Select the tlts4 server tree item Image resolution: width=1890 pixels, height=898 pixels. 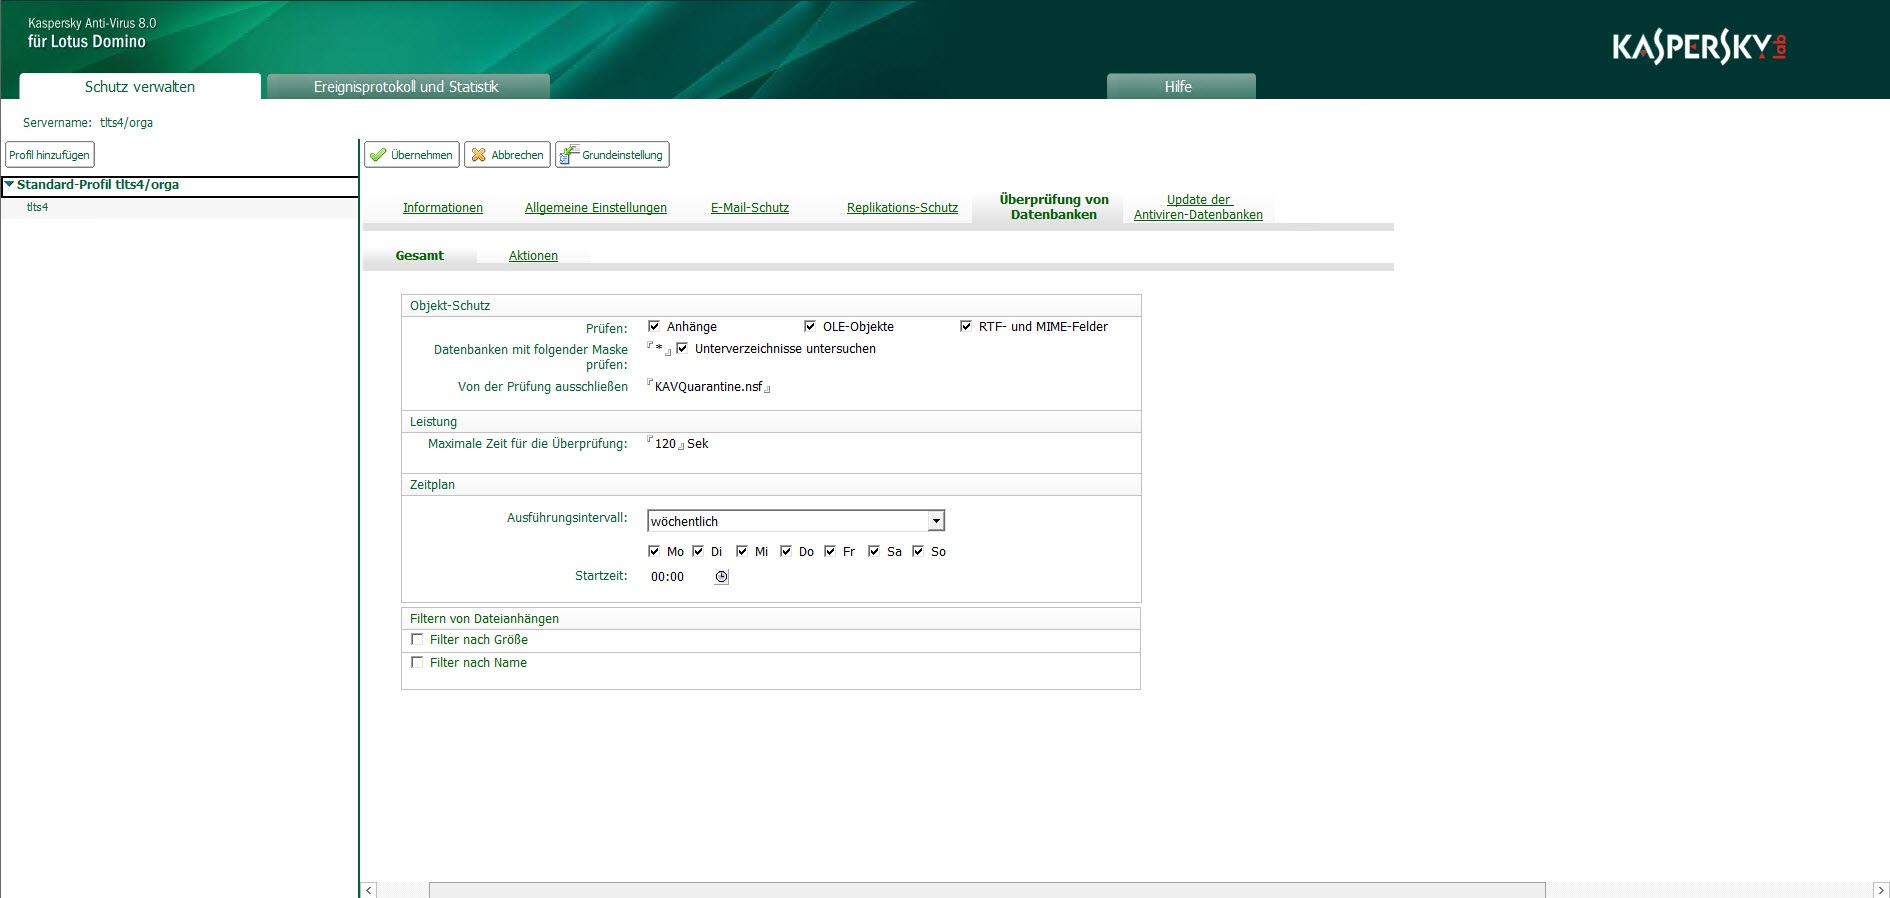click(37, 207)
